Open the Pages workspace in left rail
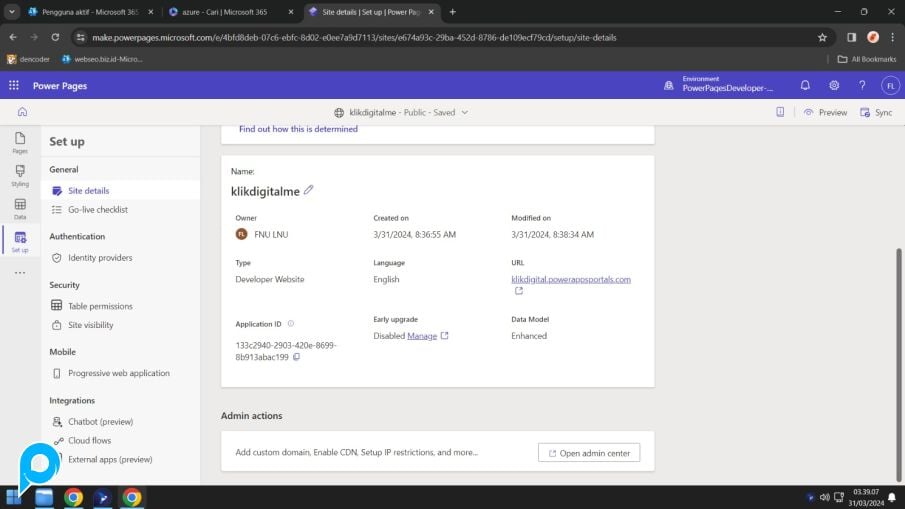905x509 pixels. (x=20, y=143)
